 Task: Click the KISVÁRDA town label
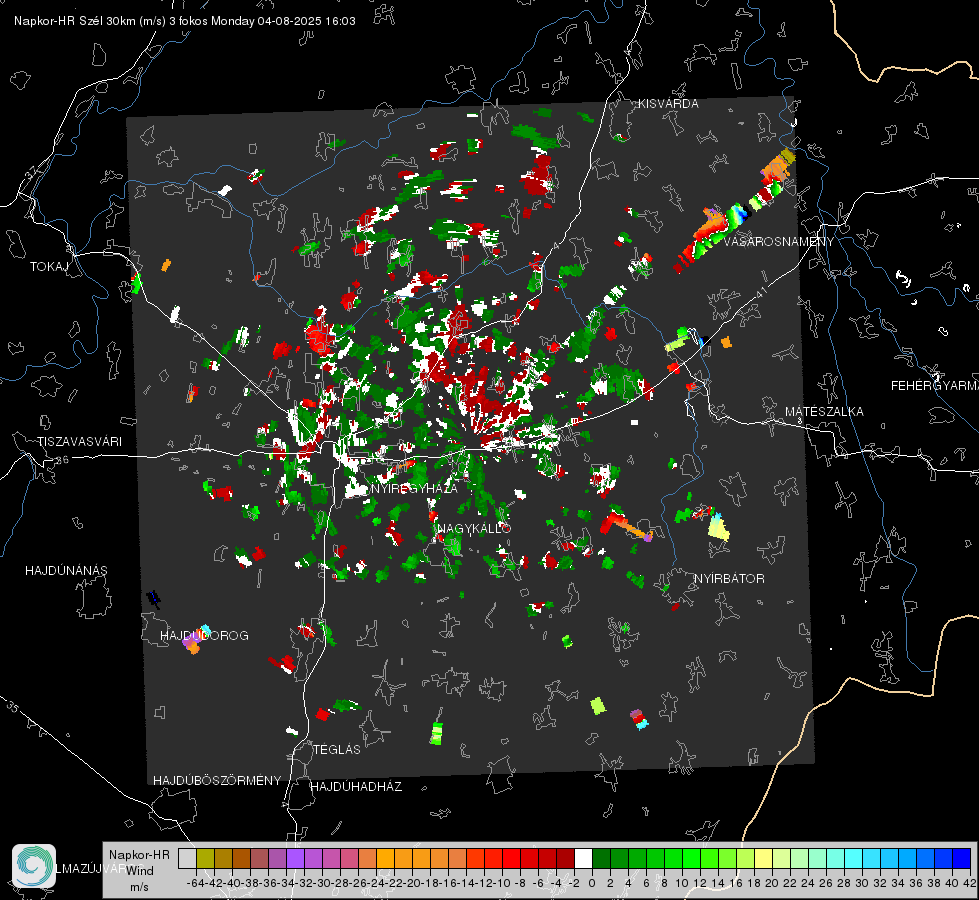pos(668,104)
